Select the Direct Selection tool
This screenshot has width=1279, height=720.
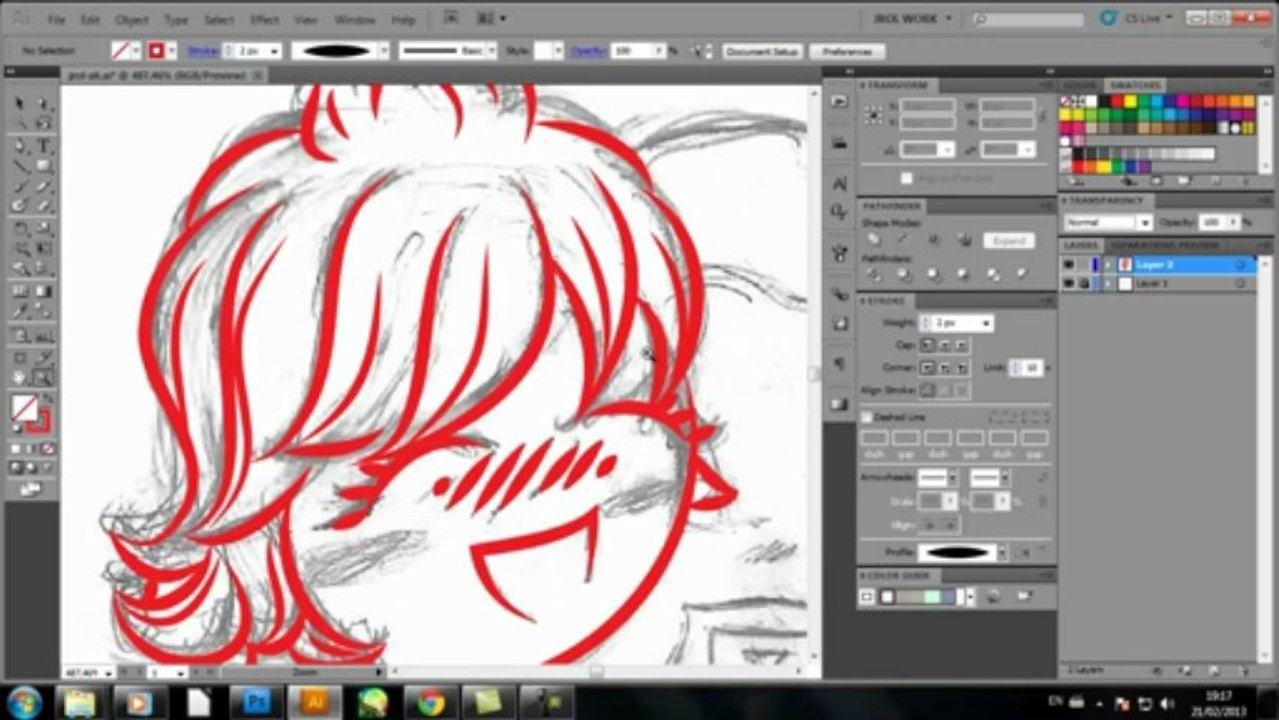43,104
